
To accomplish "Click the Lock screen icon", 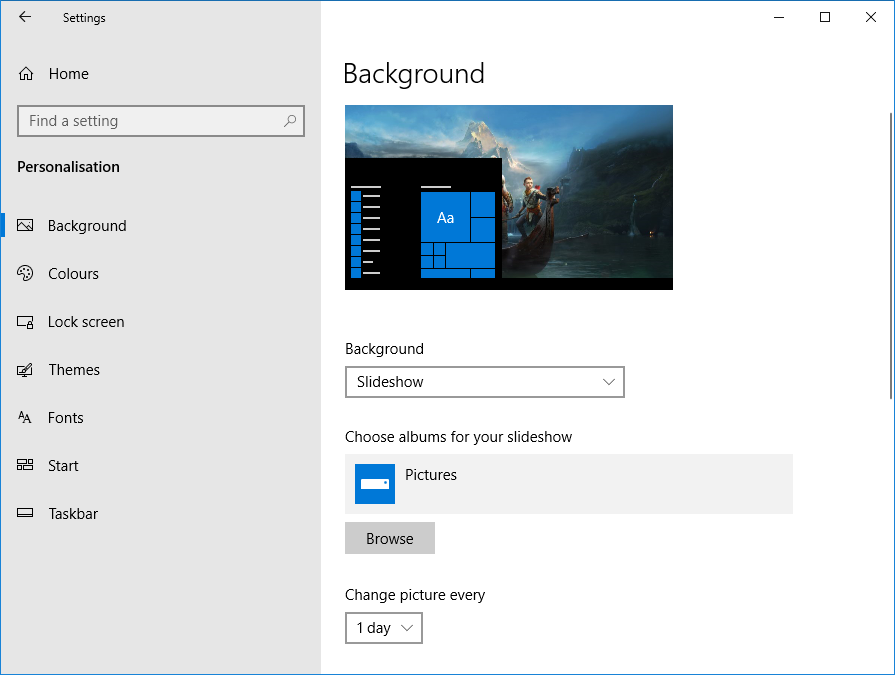I will 26,322.
